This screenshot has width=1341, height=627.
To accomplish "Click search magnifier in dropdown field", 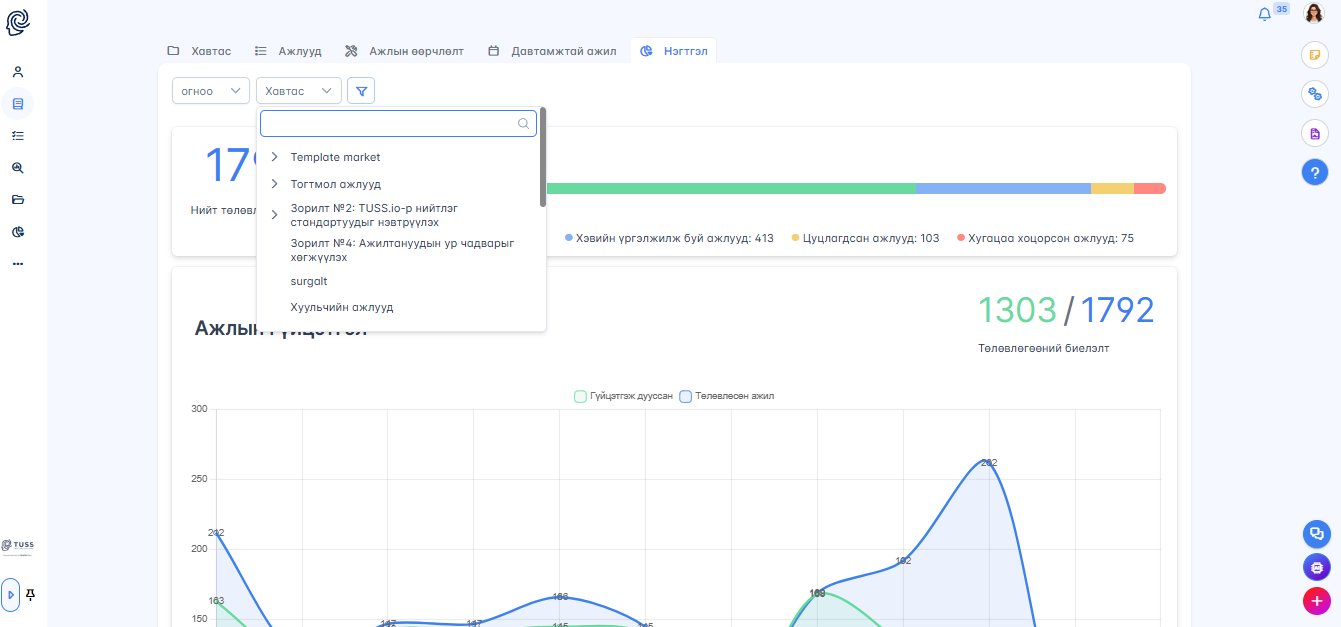I will [x=523, y=124].
